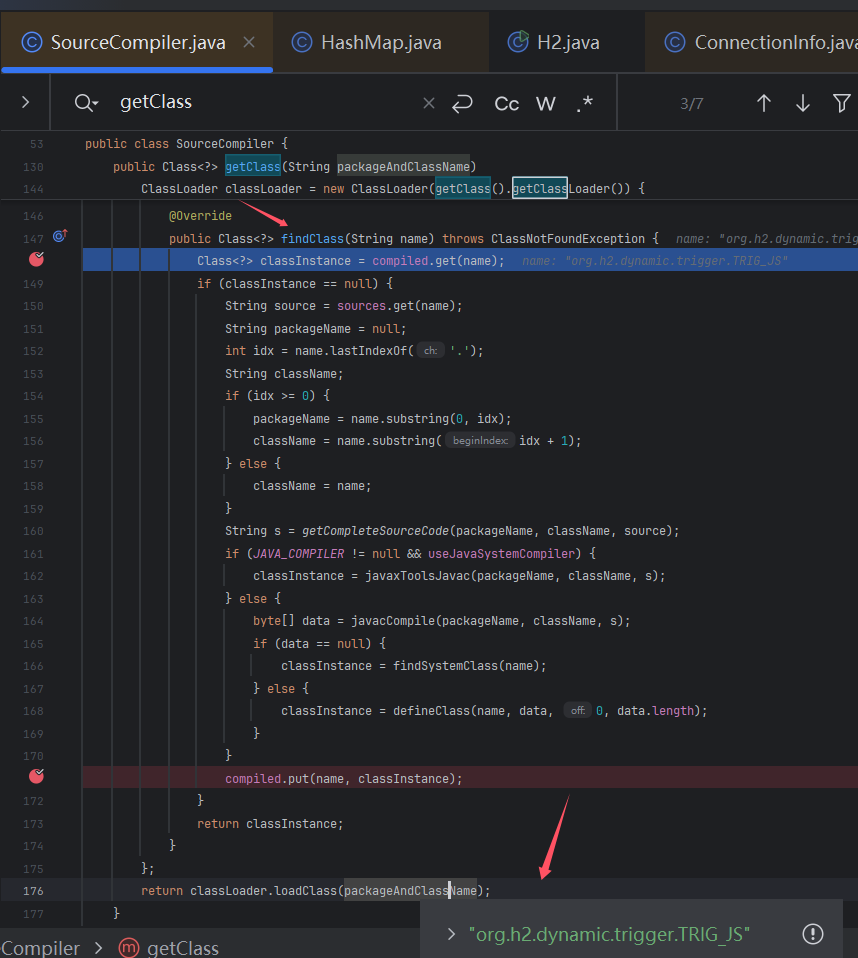Image resolution: width=858 pixels, height=958 pixels.
Task: Go to previous search occurrence
Action: click(764, 103)
